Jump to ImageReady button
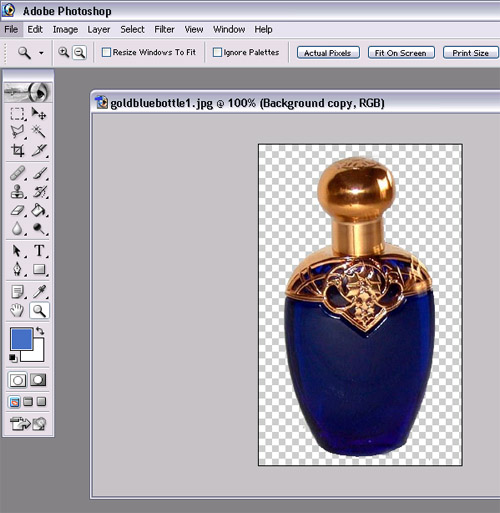500x513 pixels. pos(28,424)
